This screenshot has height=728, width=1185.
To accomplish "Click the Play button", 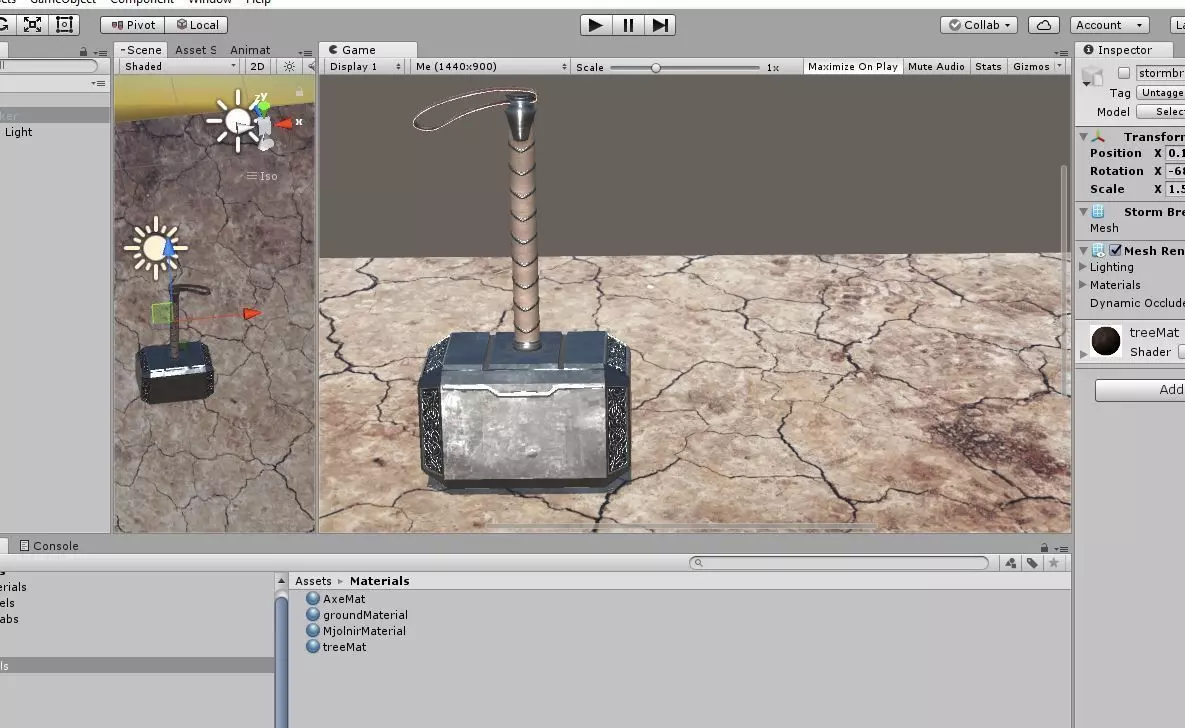I will (x=596, y=25).
